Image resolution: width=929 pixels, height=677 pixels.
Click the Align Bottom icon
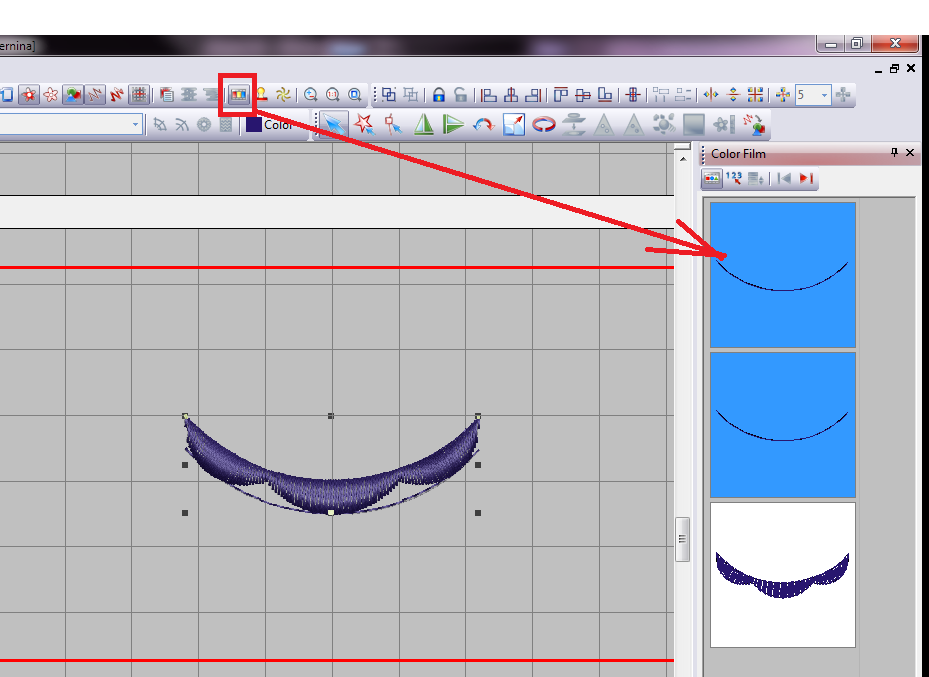point(605,94)
